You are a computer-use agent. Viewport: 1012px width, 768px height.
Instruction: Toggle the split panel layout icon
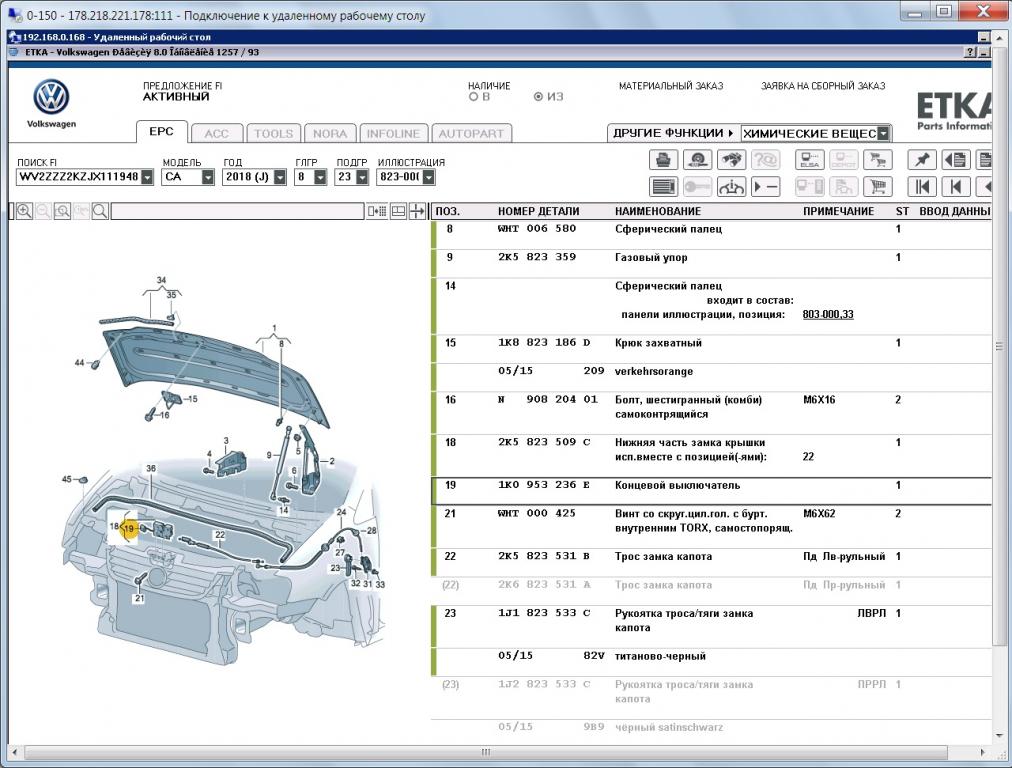[399, 211]
